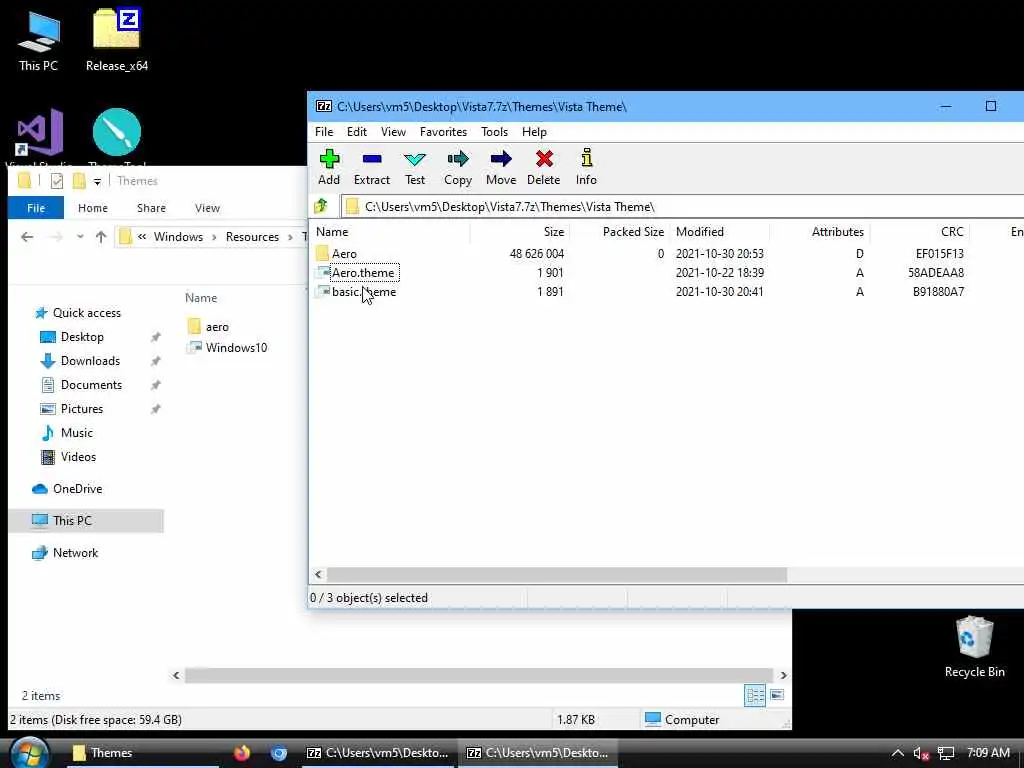
Task: Select the aero folder in Explorer
Action: click(x=208, y=327)
